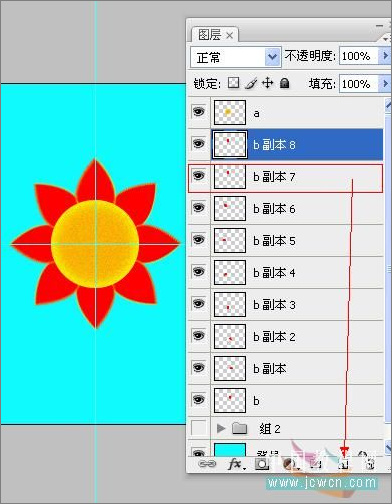
Task: Edit the 不透明度 100% field
Action: point(358,56)
